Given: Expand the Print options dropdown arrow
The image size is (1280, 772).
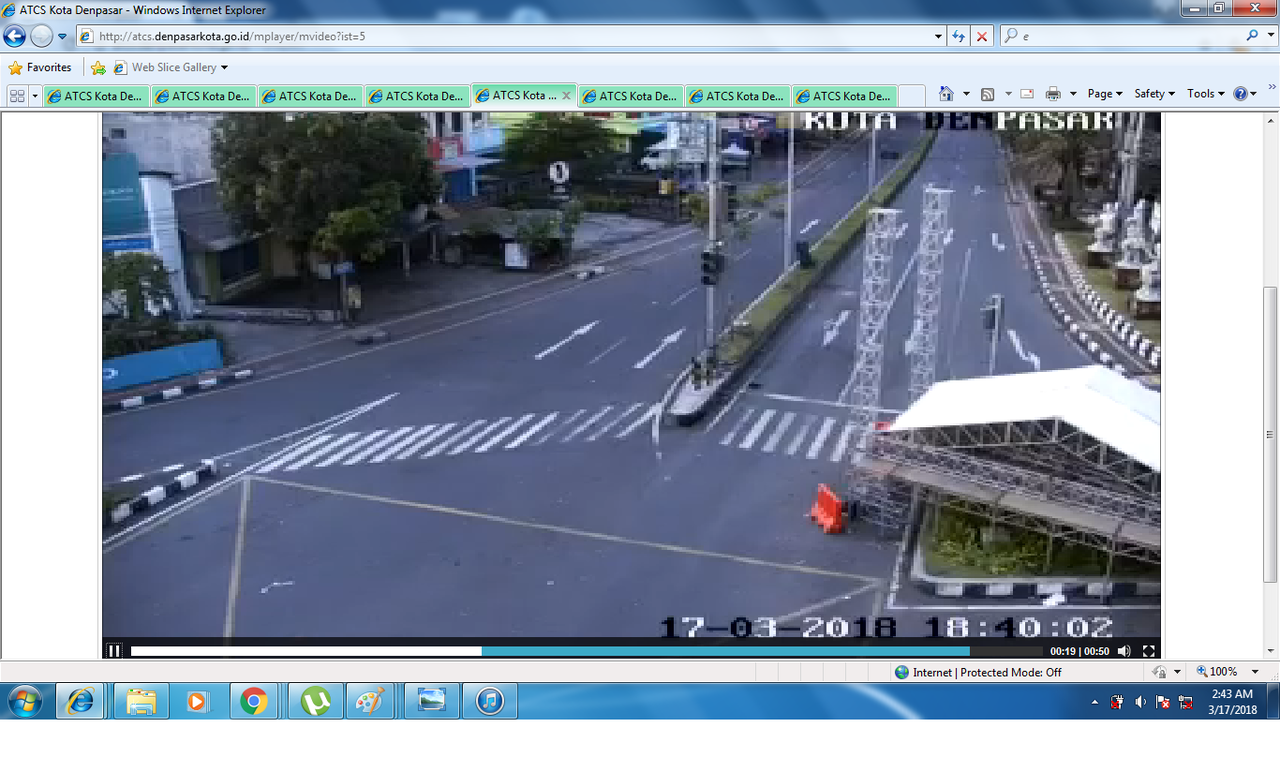Looking at the screenshot, I should click(1073, 94).
